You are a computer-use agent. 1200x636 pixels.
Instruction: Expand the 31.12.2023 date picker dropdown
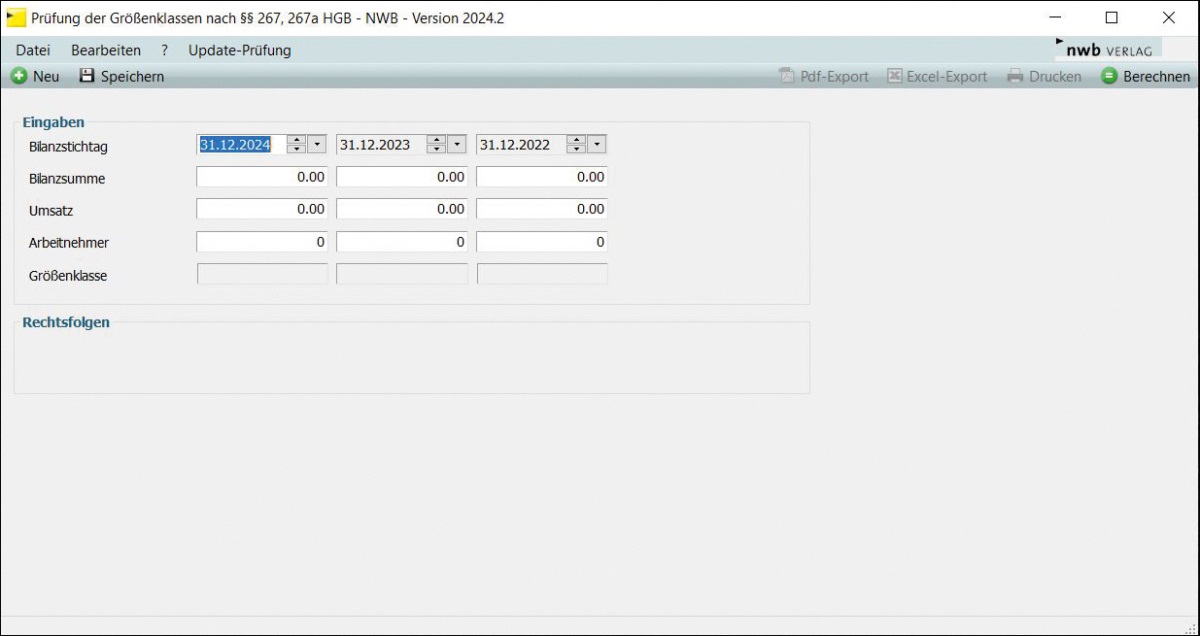pyautogui.click(x=457, y=145)
